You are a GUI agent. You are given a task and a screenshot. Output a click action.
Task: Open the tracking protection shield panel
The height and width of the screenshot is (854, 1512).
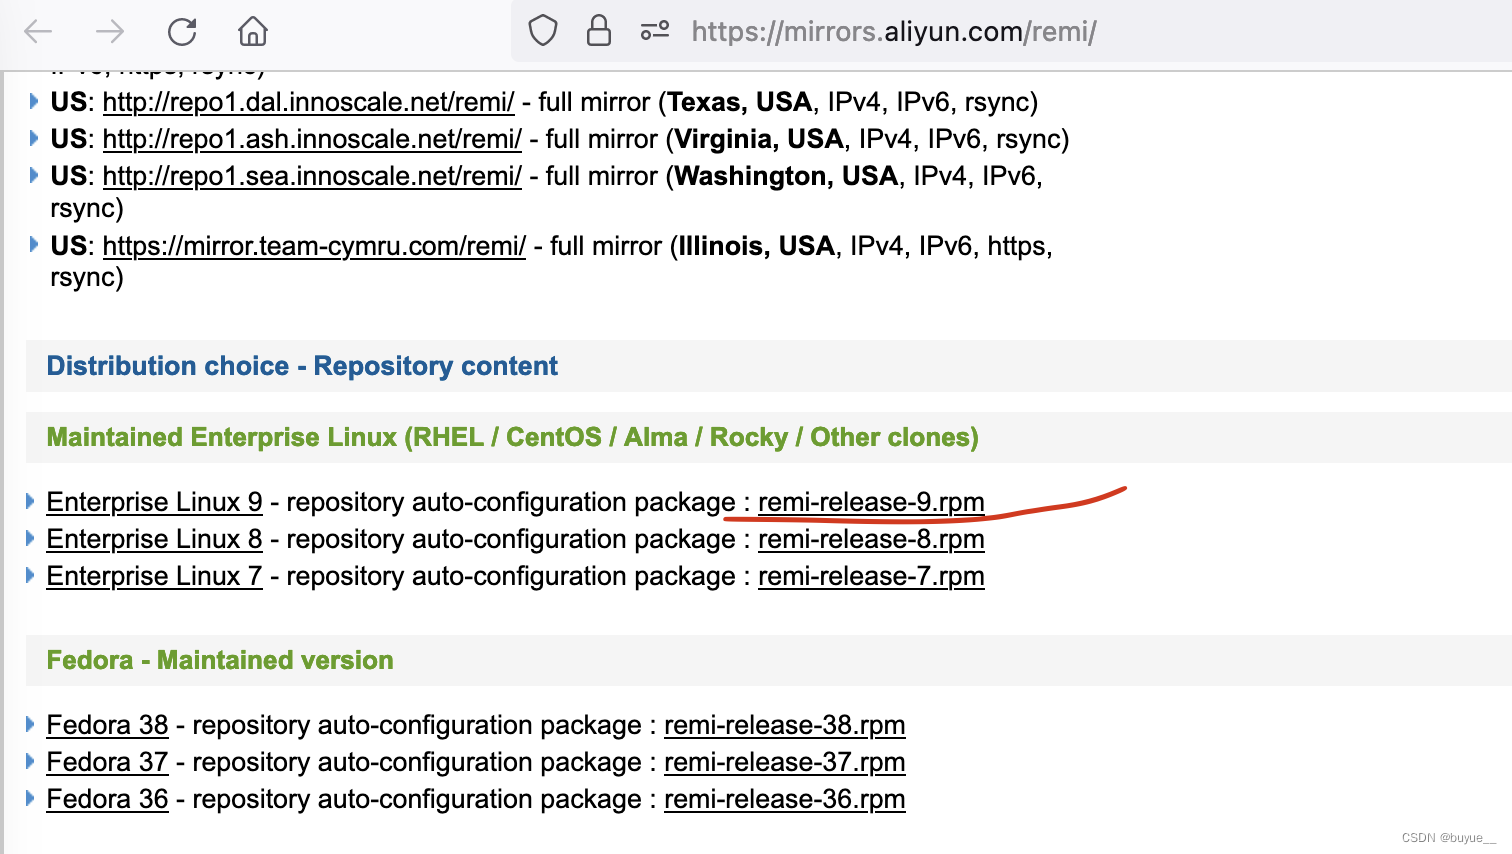click(543, 31)
